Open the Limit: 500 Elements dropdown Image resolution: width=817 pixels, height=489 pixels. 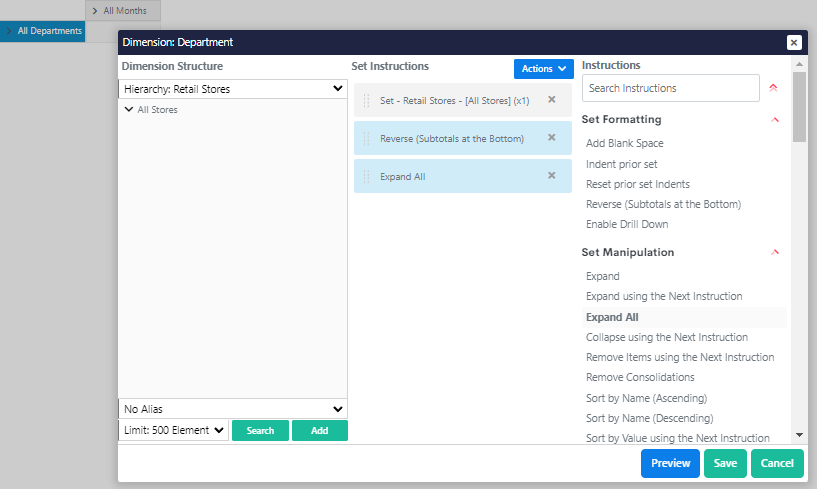tap(173, 430)
